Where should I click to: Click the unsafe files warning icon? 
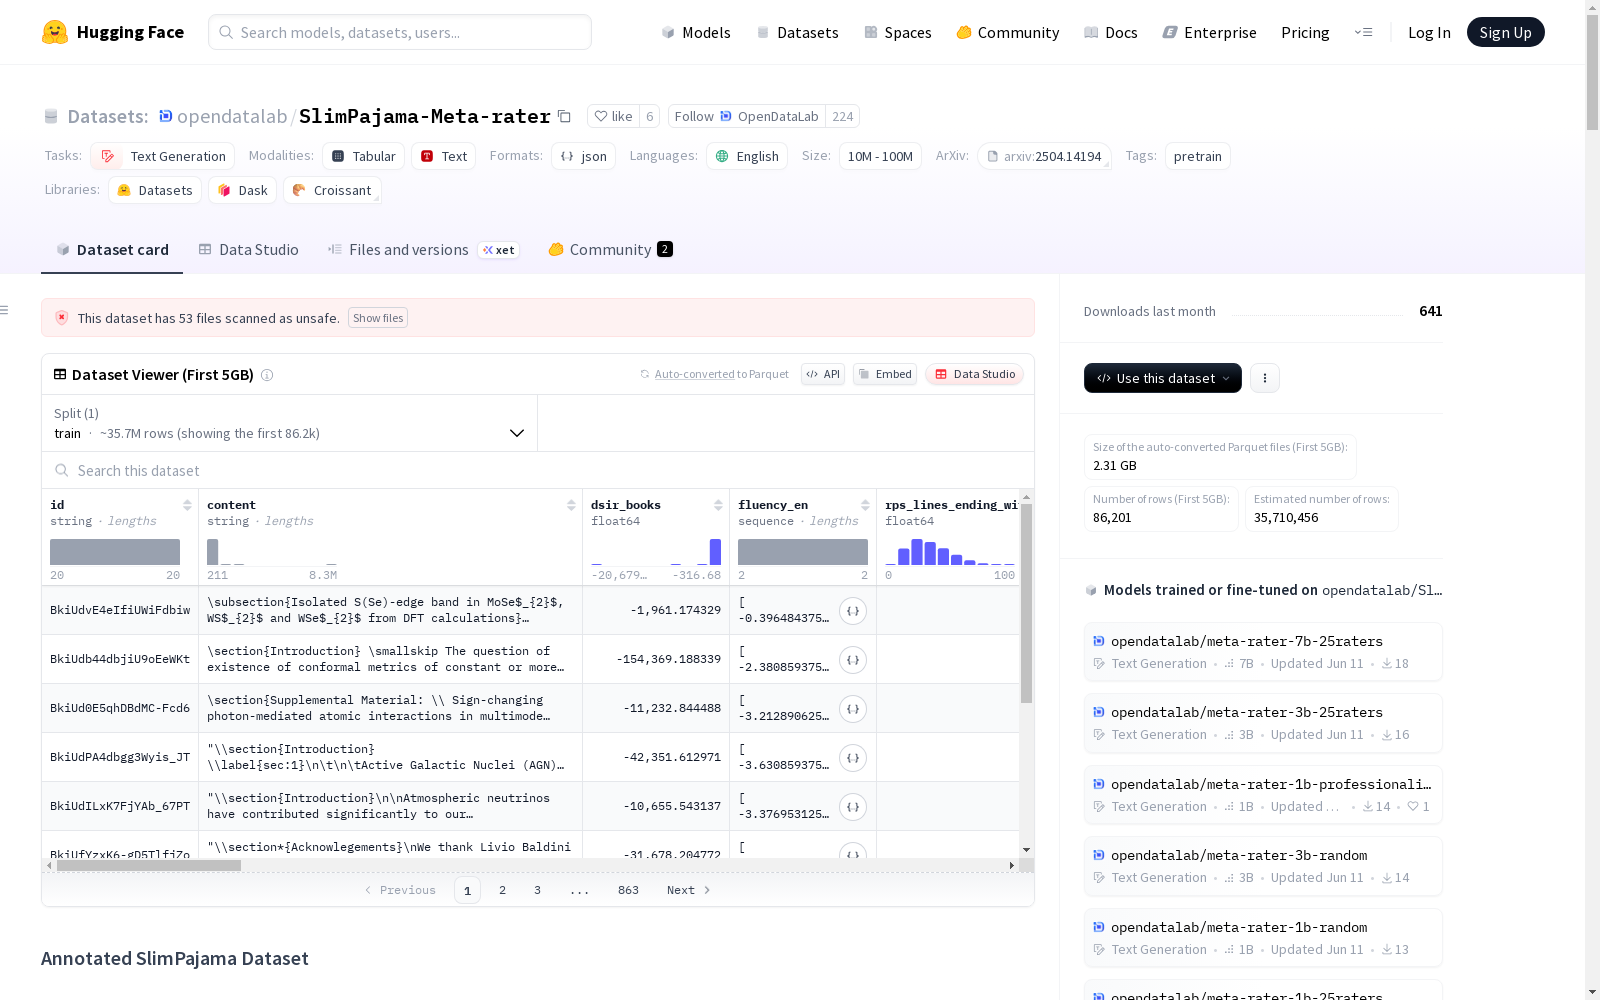click(62, 318)
